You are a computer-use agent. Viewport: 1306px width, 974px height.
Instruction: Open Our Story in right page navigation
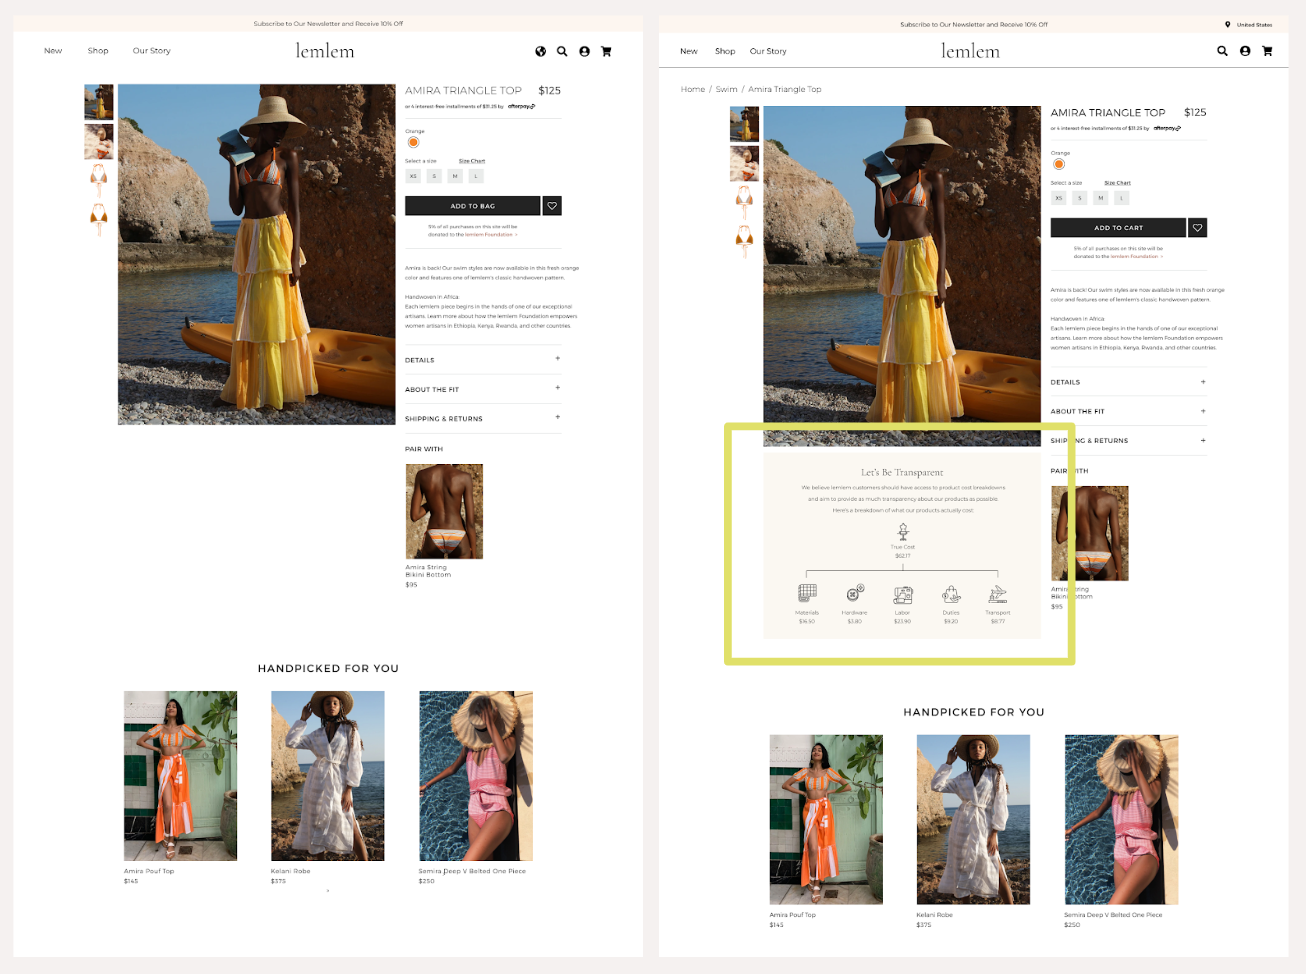coord(768,51)
